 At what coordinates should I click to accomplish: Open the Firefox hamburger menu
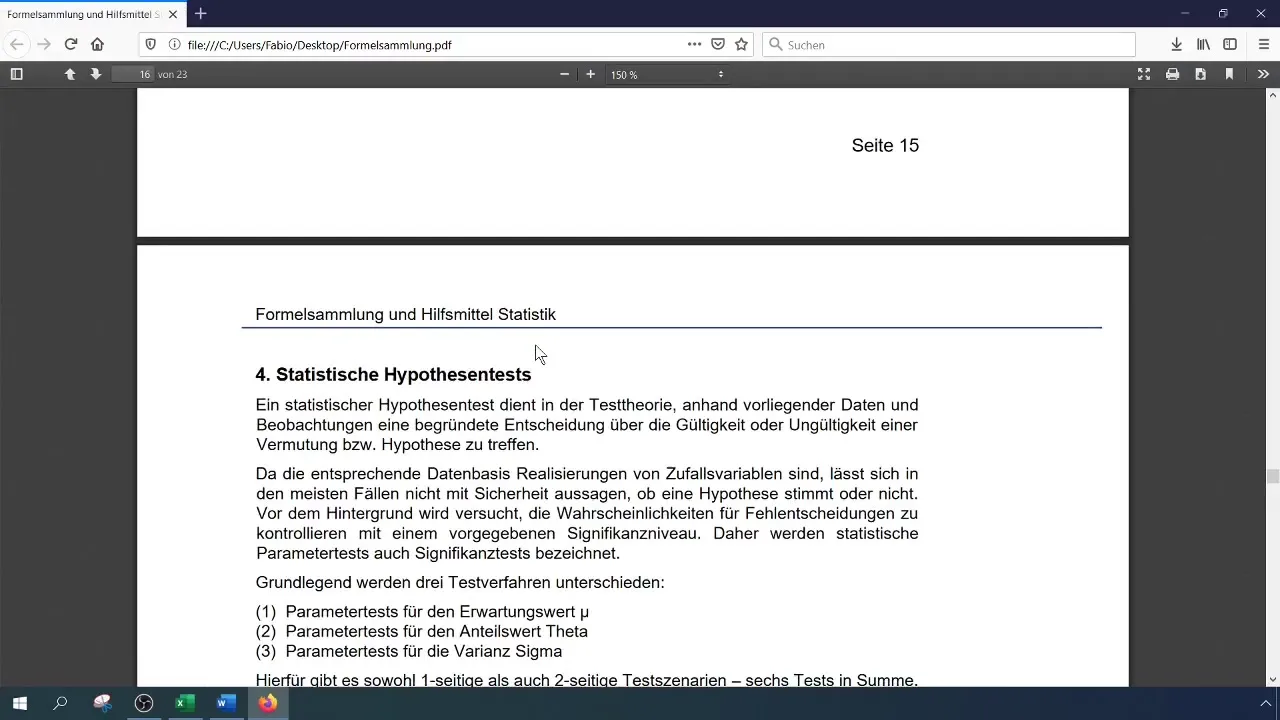click(x=1264, y=44)
